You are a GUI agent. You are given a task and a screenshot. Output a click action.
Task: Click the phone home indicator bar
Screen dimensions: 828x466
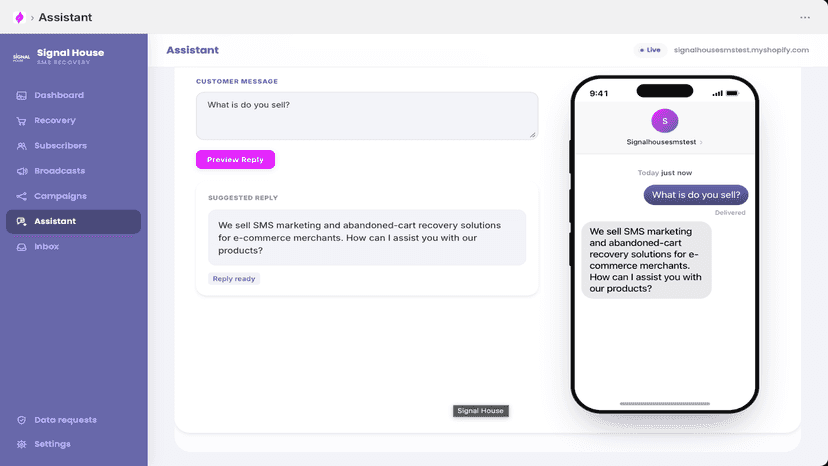tap(665, 404)
